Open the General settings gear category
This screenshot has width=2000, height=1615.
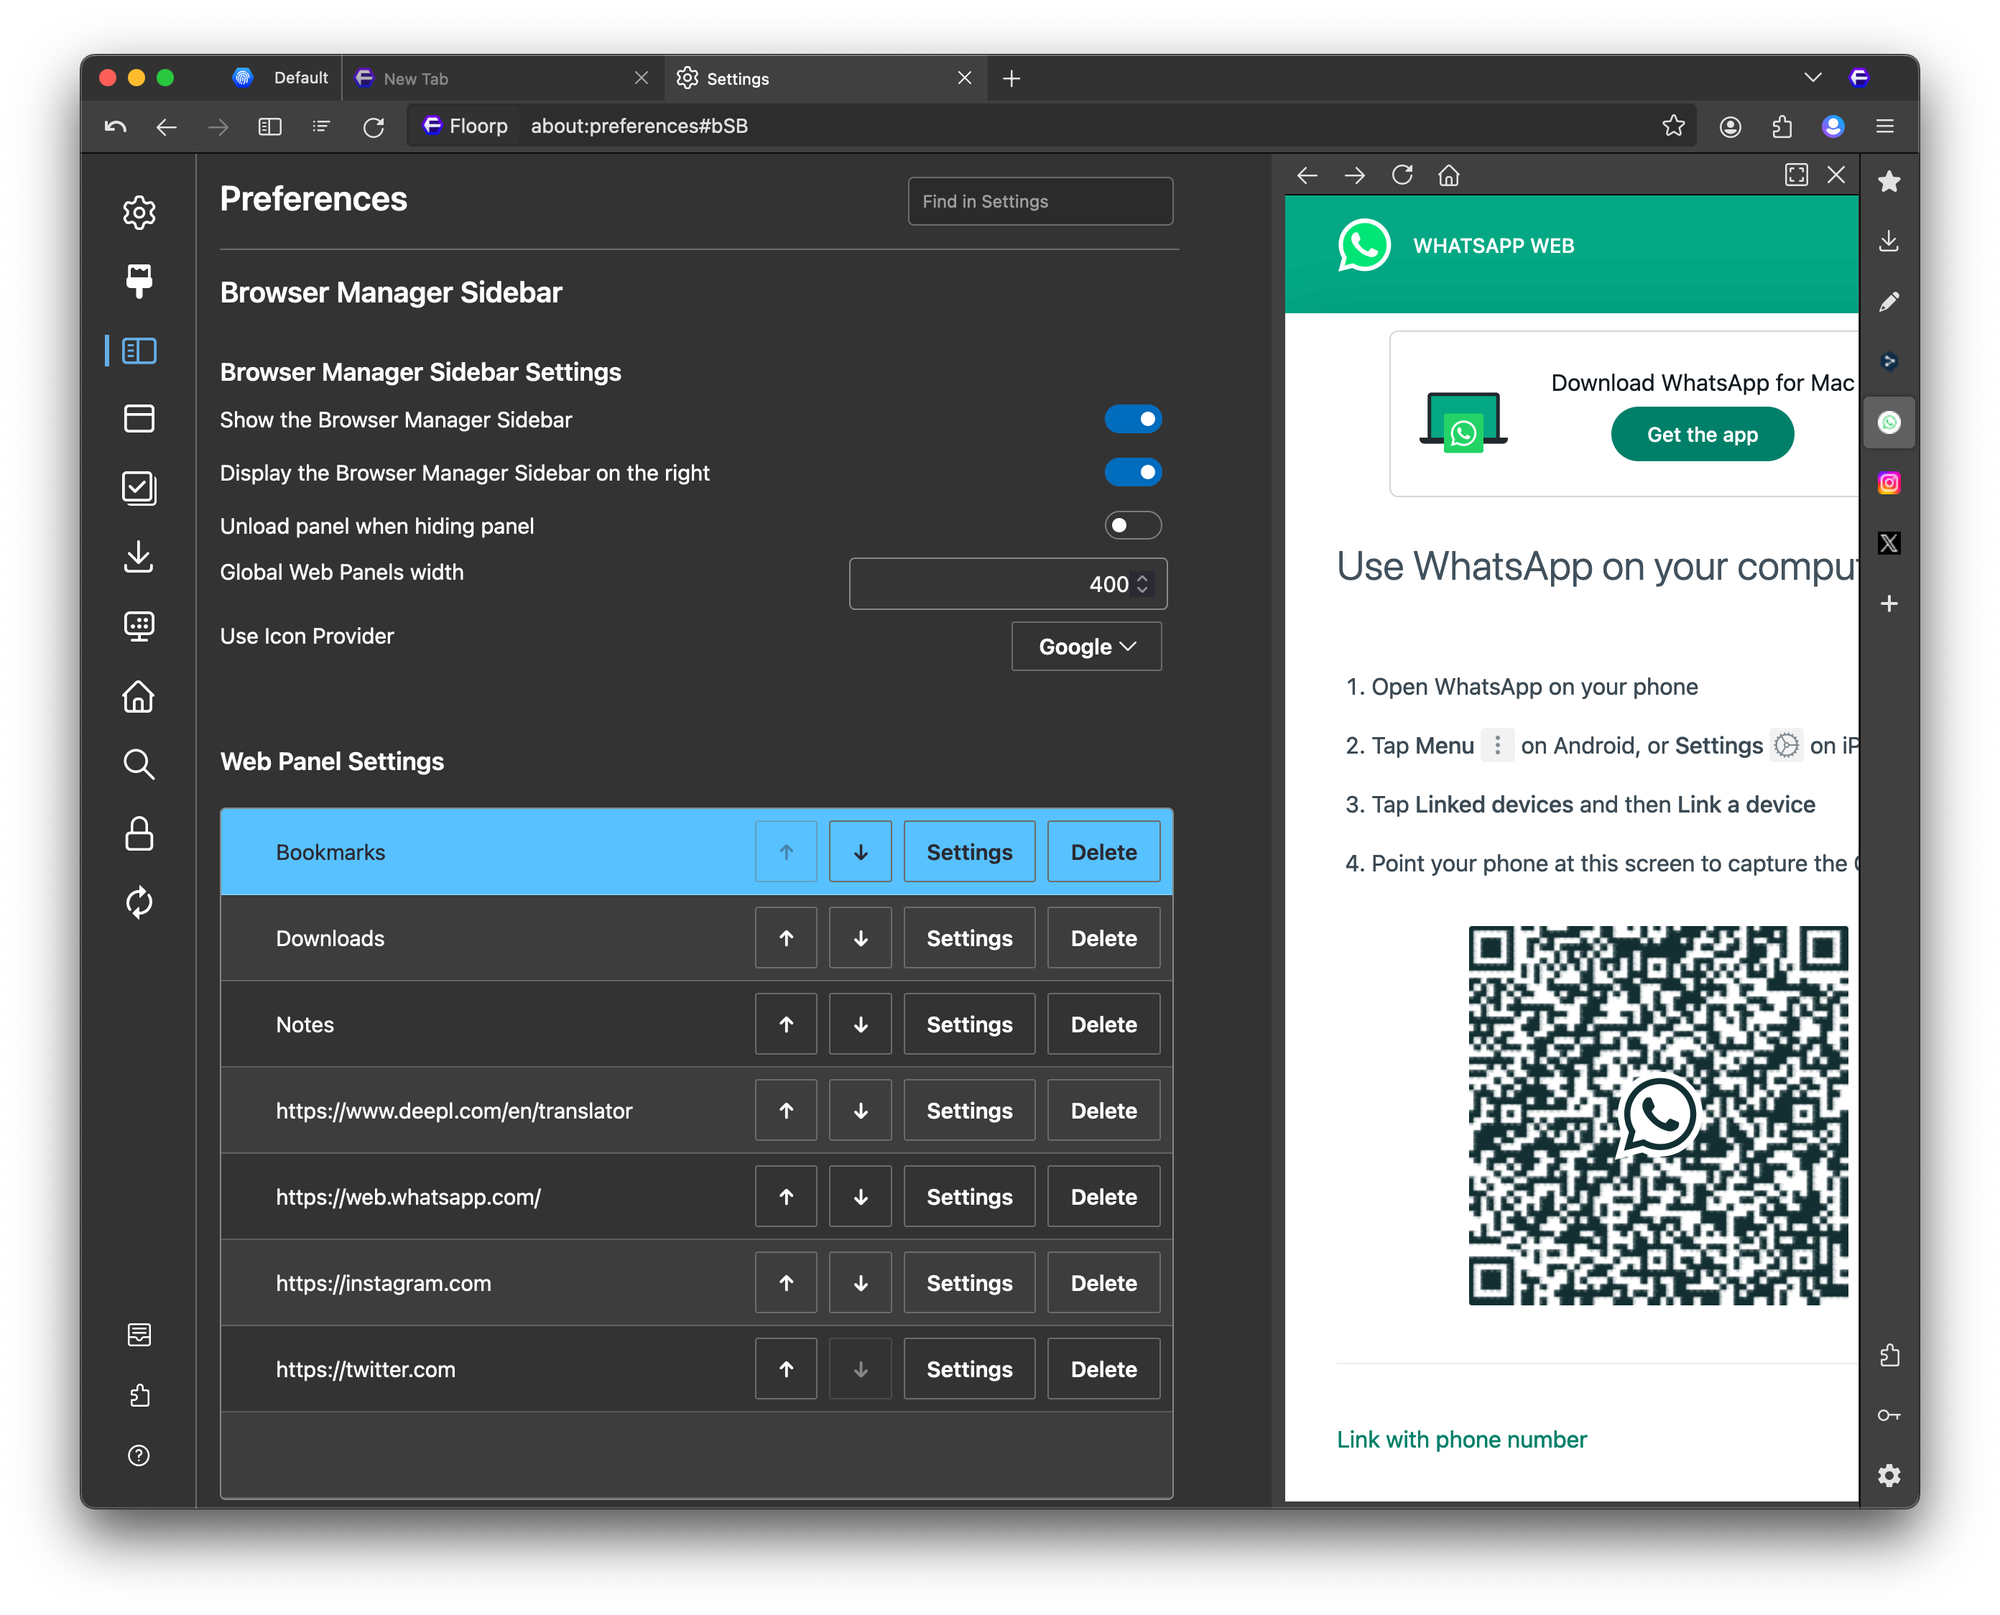coord(139,212)
